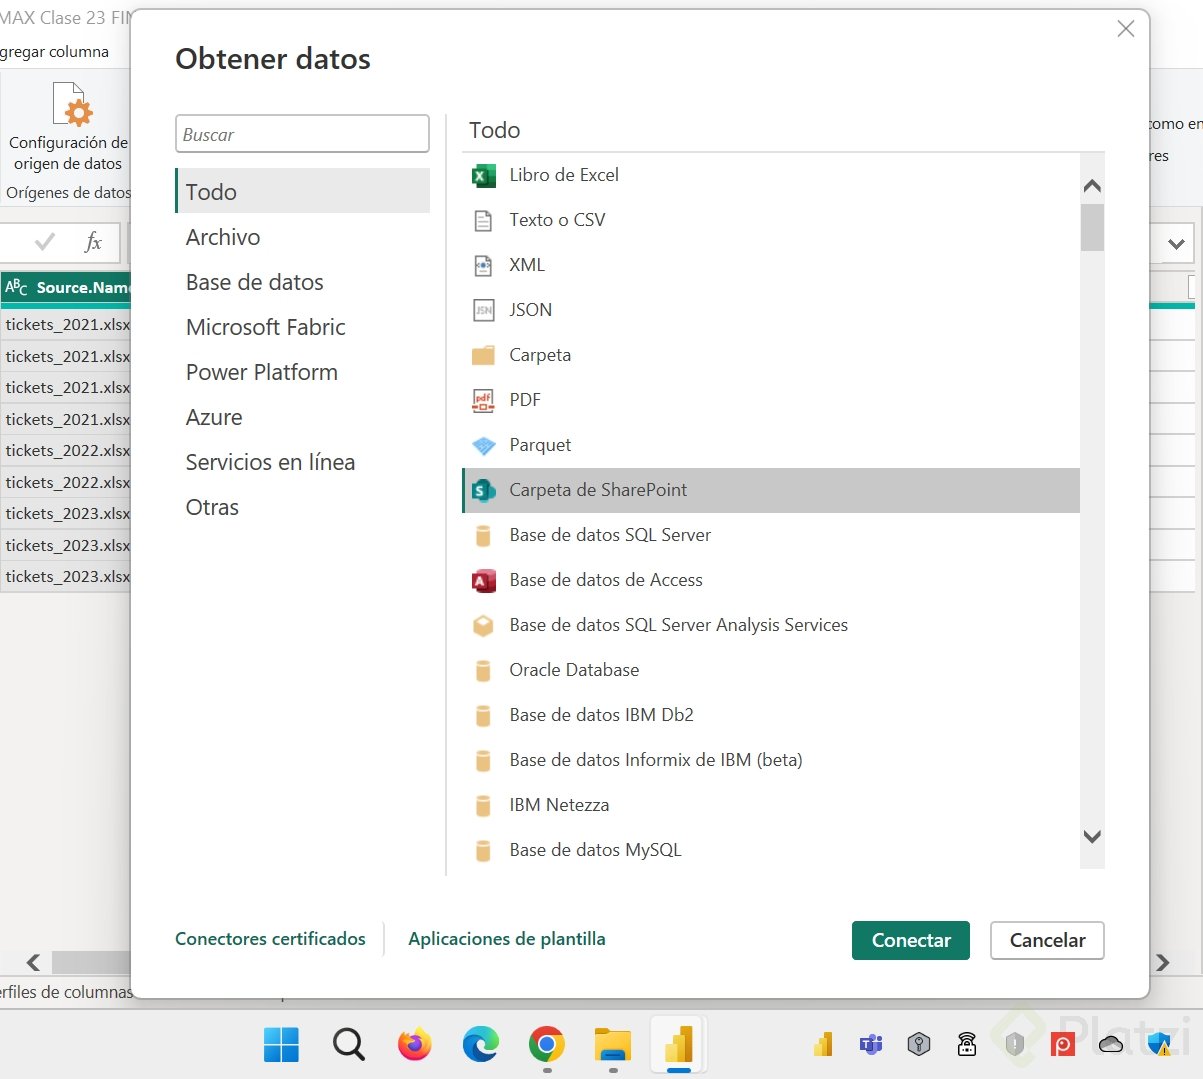1203x1079 pixels.
Task: Click the IBM Netezza icon
Action: 483,806
